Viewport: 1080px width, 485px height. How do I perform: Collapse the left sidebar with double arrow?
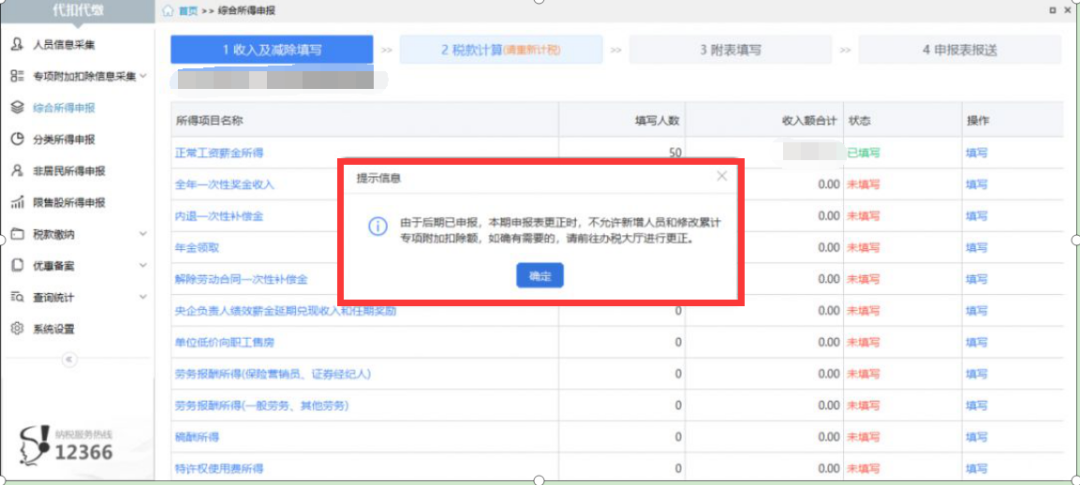(x=69, y=359)
